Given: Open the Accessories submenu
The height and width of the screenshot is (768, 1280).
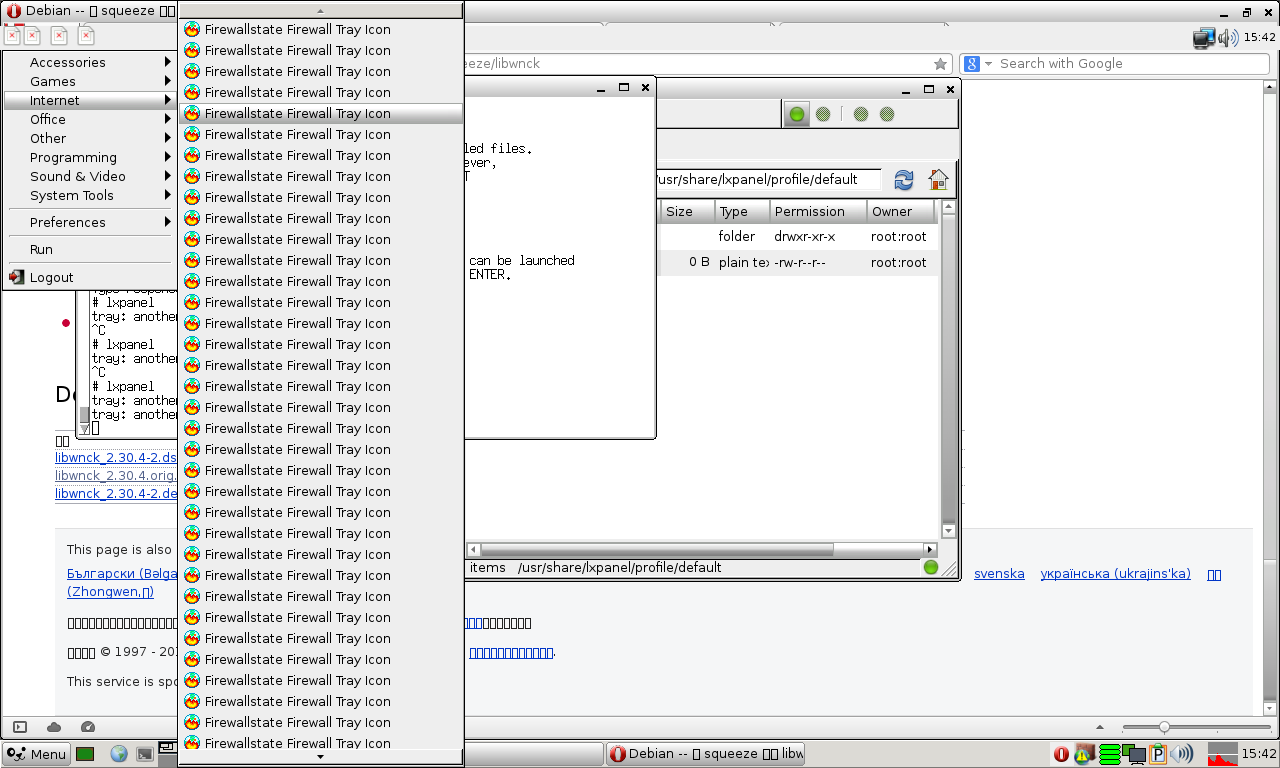Looking at the screenshot, I should click(x=89, y=62).
